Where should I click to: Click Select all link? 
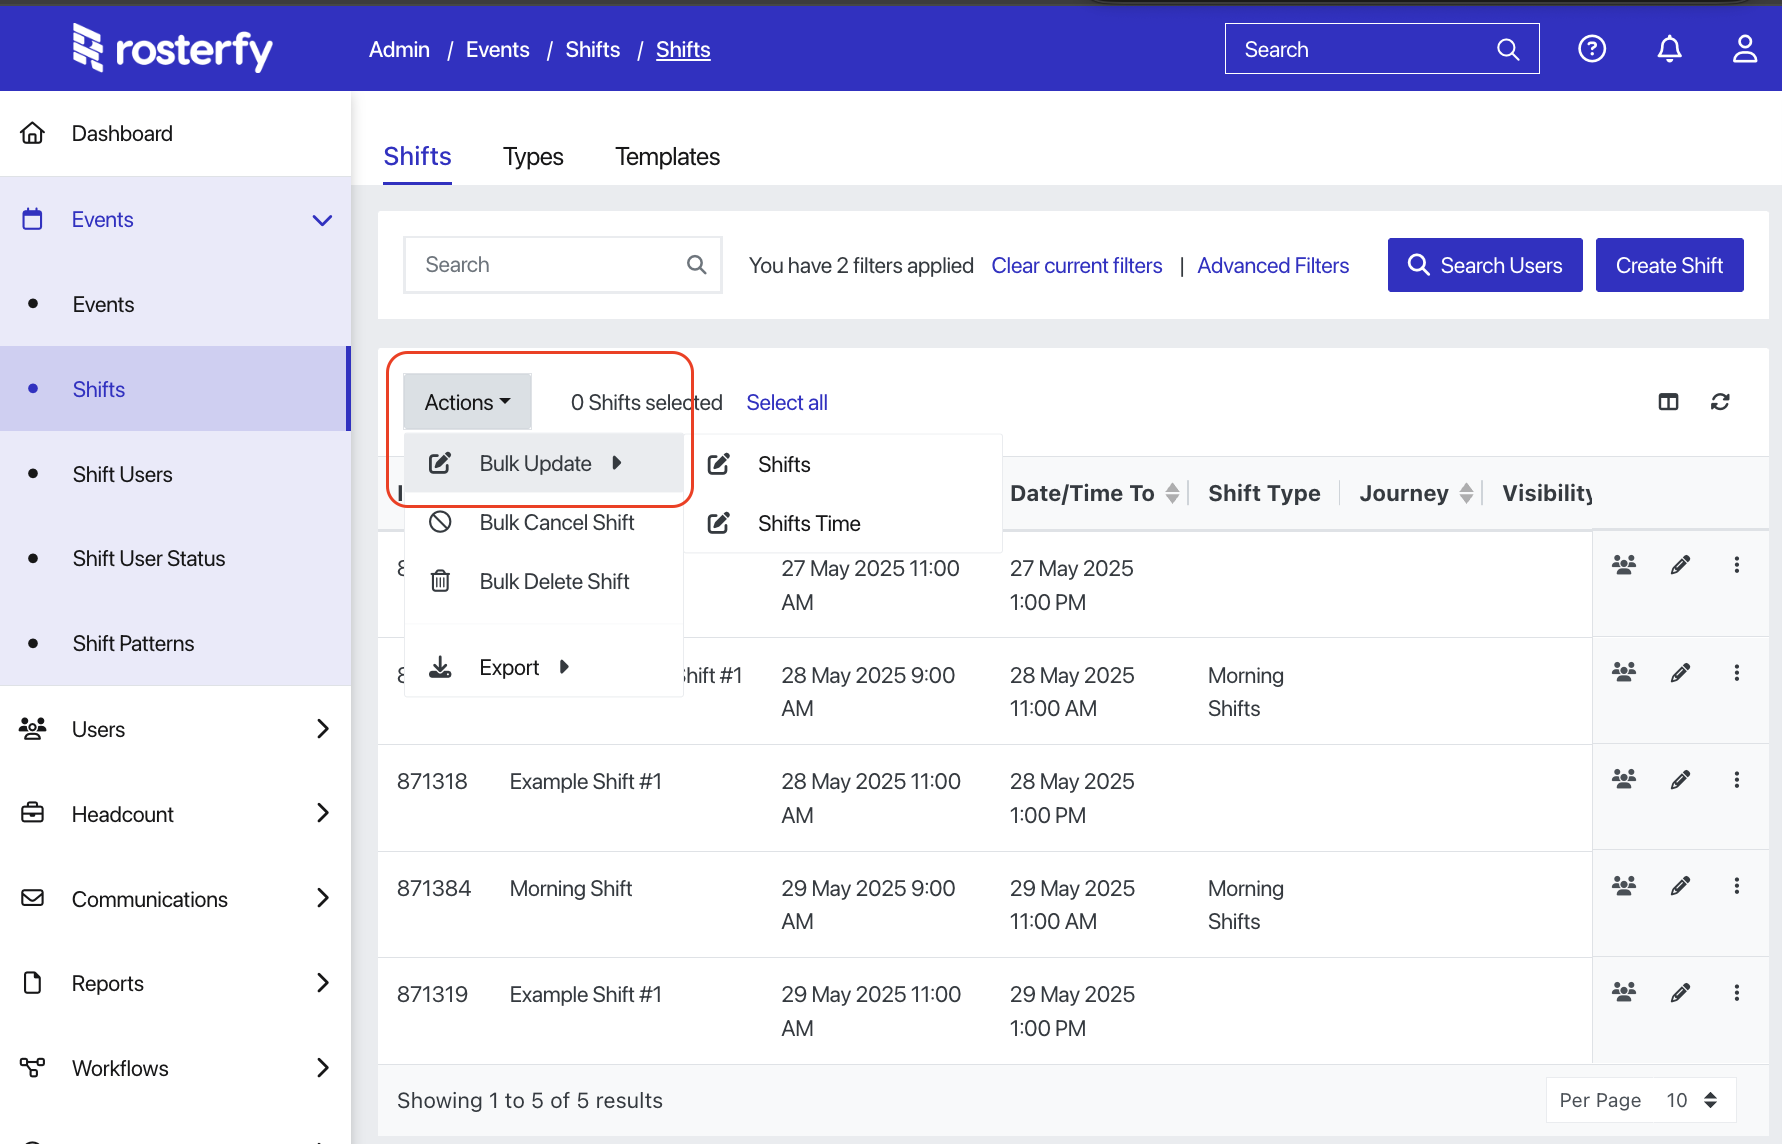[787, 402]
